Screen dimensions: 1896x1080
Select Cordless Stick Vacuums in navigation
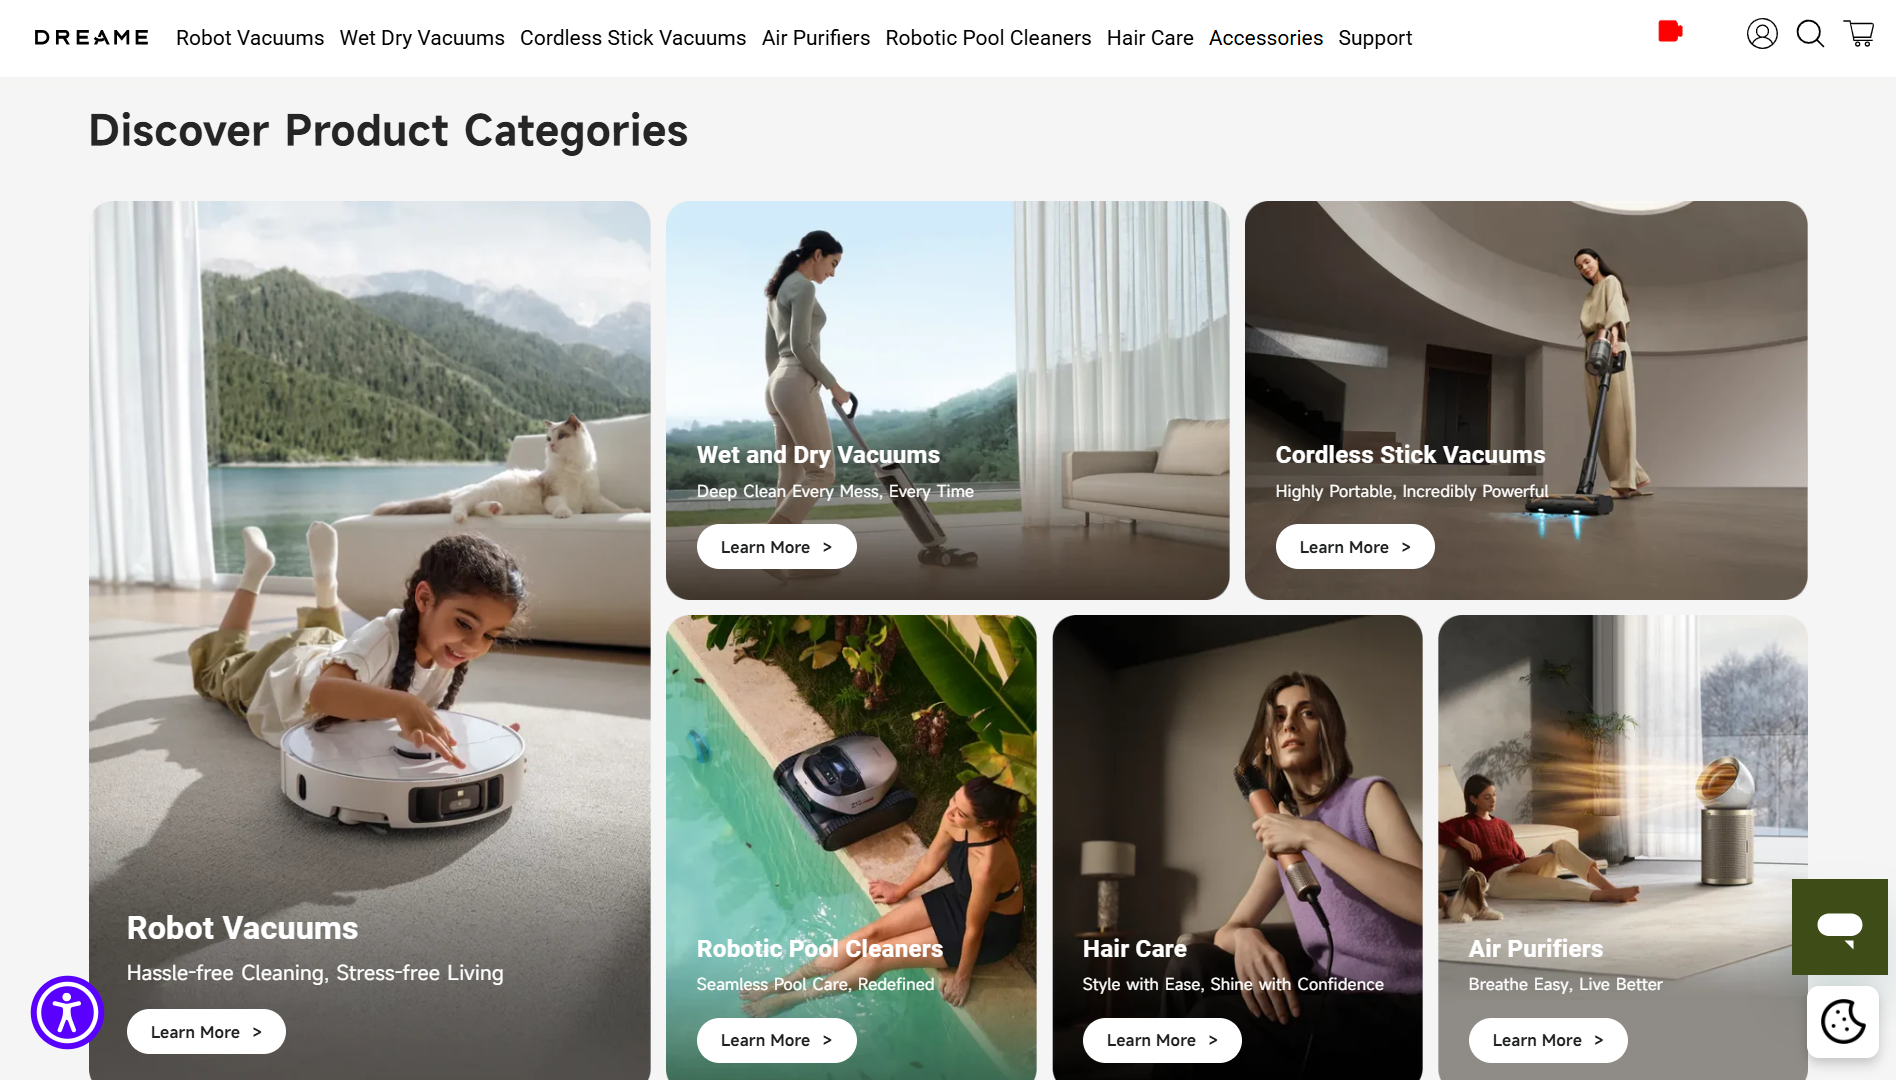tap(633, 38)
